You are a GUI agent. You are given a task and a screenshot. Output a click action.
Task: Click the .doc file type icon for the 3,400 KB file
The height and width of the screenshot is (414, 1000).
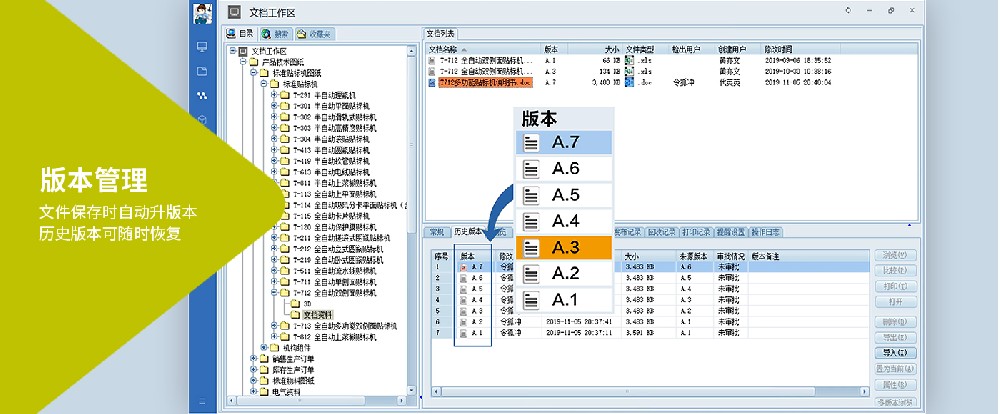click(x=629, y=82)
